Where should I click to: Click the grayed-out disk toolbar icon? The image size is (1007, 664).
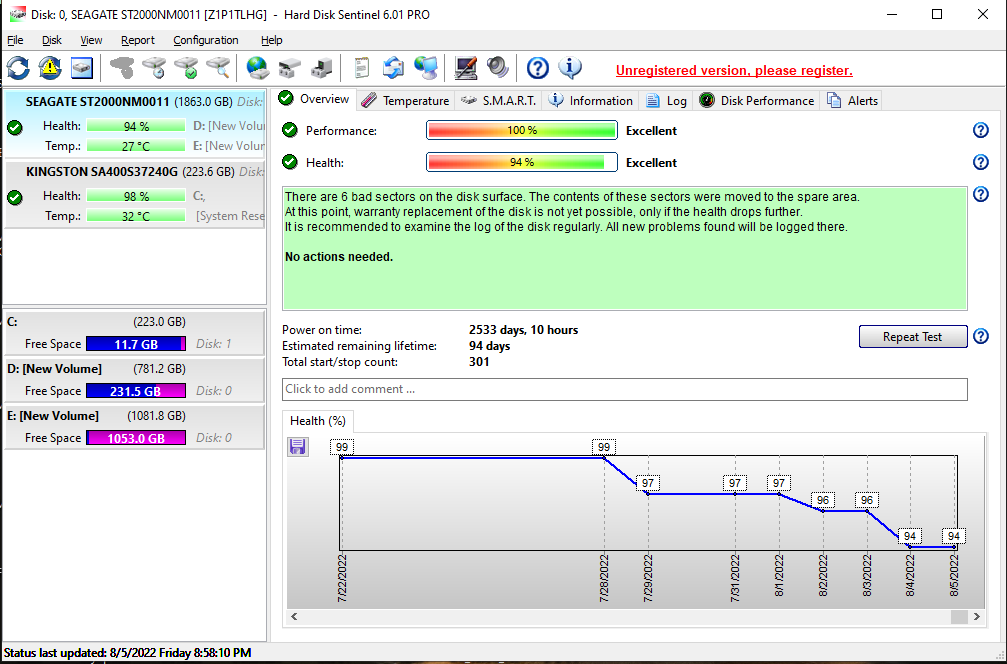click(x=122, y=67)
